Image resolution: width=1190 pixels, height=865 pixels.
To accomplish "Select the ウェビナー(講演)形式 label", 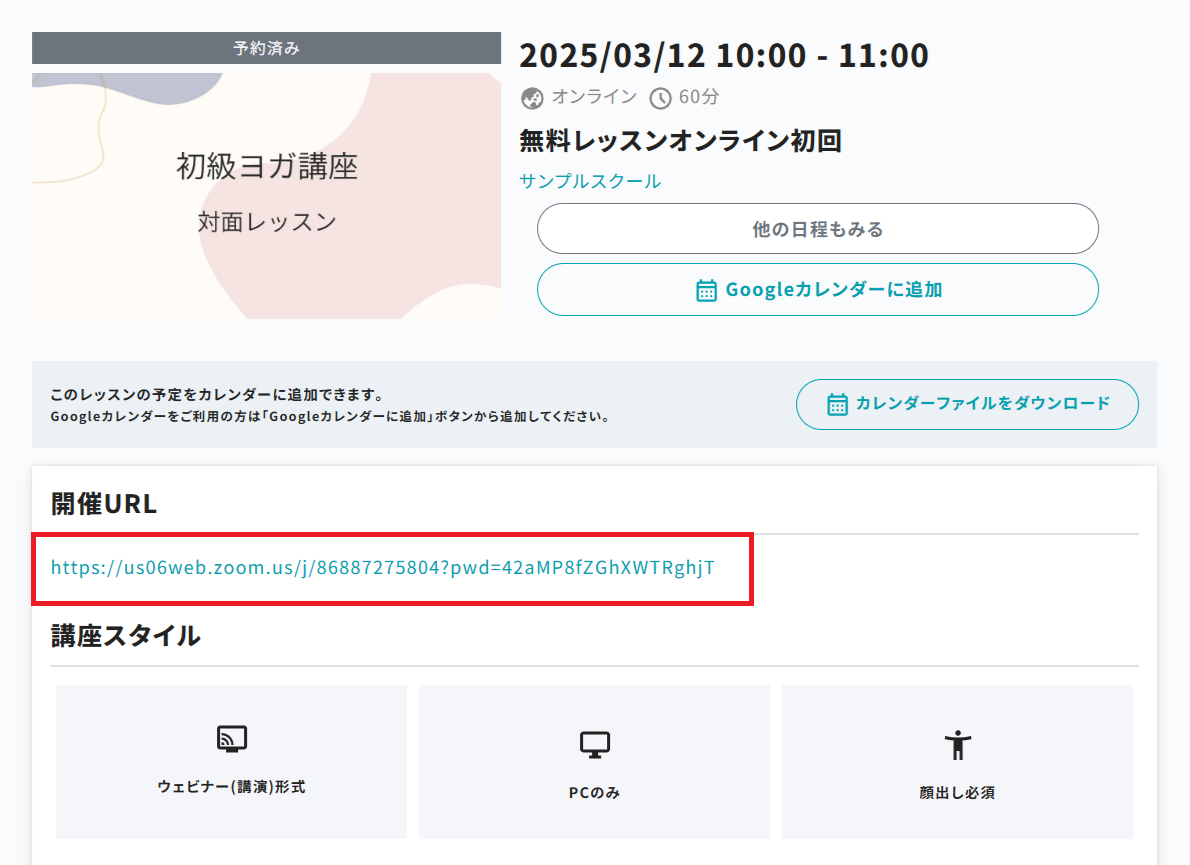I will [231, 787].
